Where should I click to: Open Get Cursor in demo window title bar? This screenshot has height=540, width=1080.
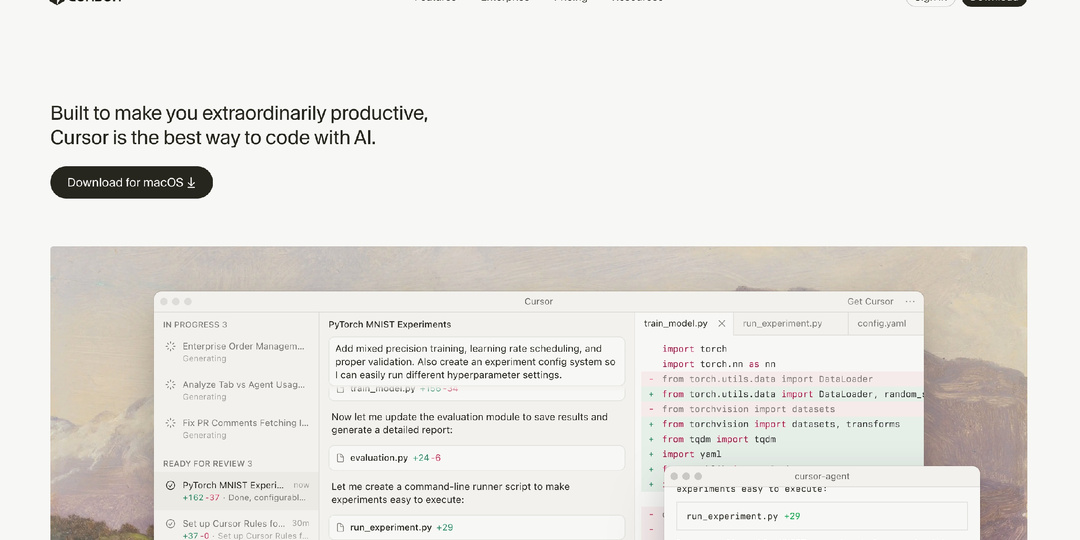870,302
